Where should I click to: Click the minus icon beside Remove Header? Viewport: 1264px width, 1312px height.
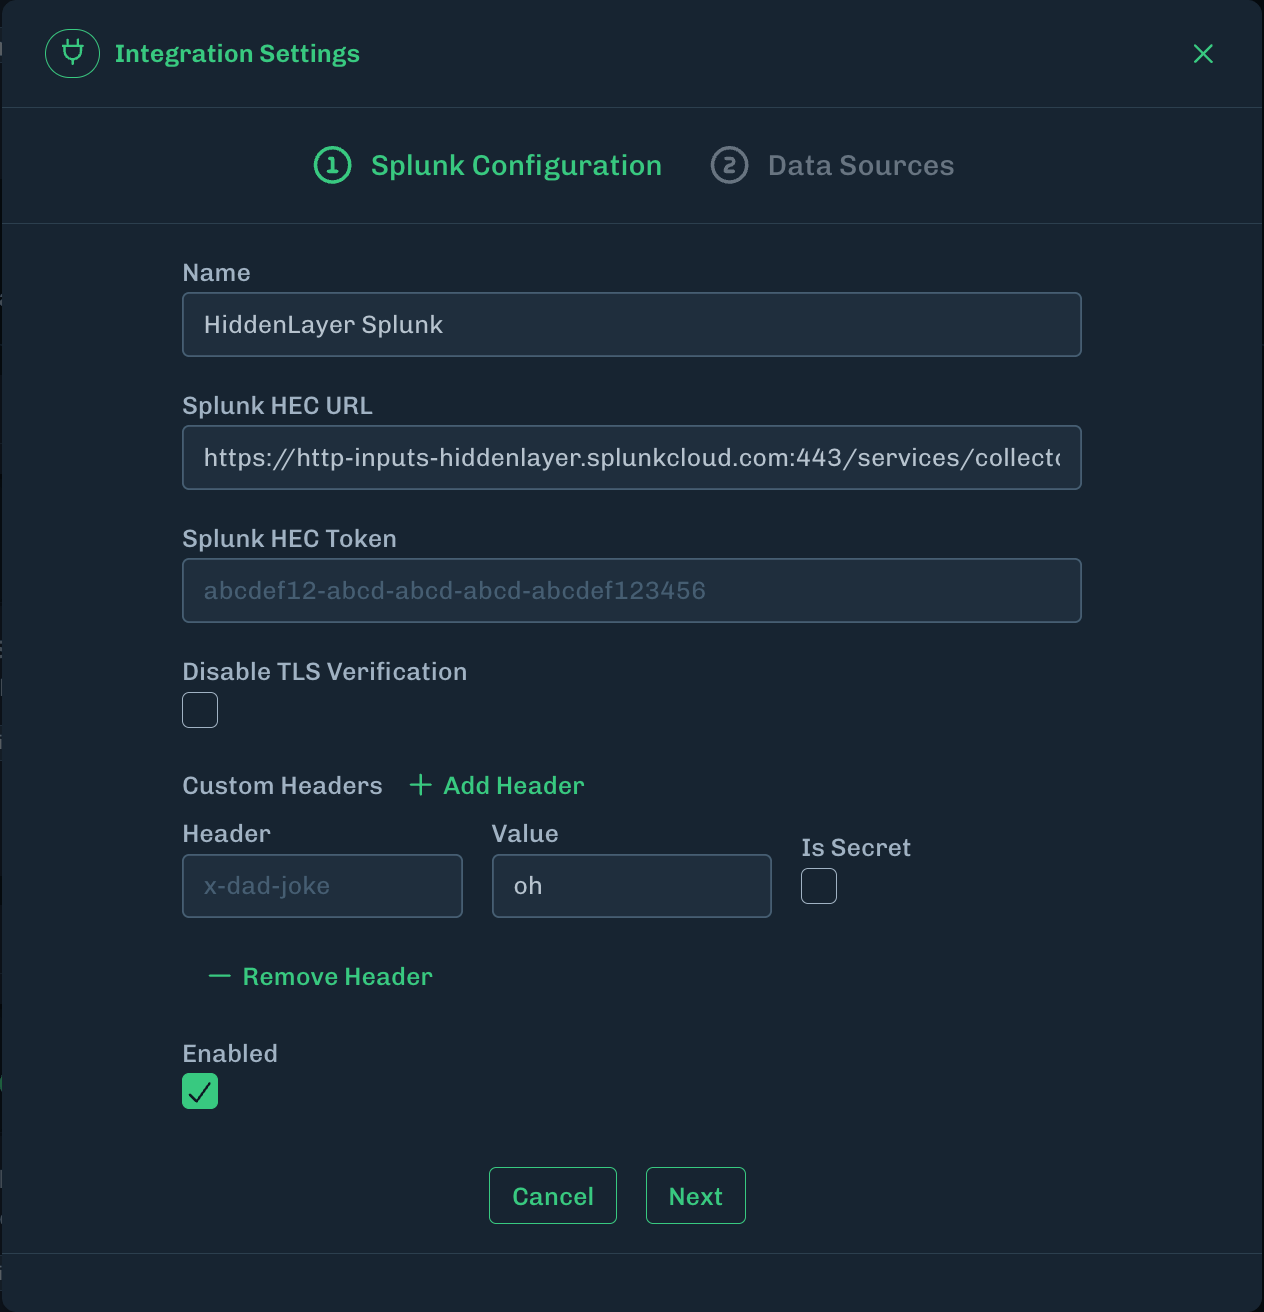click(219, 976)
